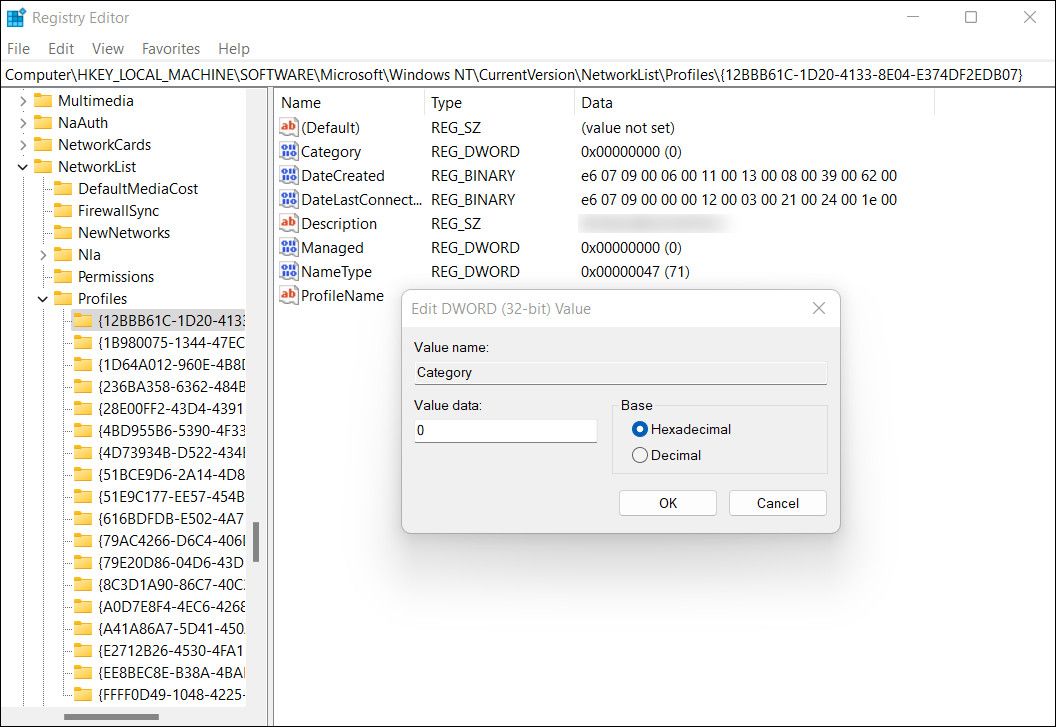Viewport: 1056px width, 727px height.
Task: Click the NameType data 0x00000047 (71)
Action: tap(635, 272)
